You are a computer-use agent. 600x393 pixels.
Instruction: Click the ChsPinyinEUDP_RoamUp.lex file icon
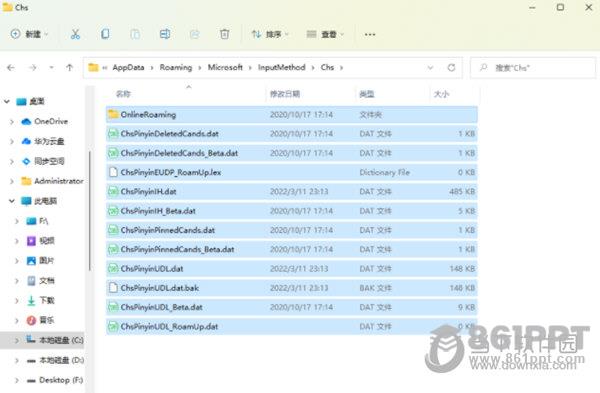point(113,172)
